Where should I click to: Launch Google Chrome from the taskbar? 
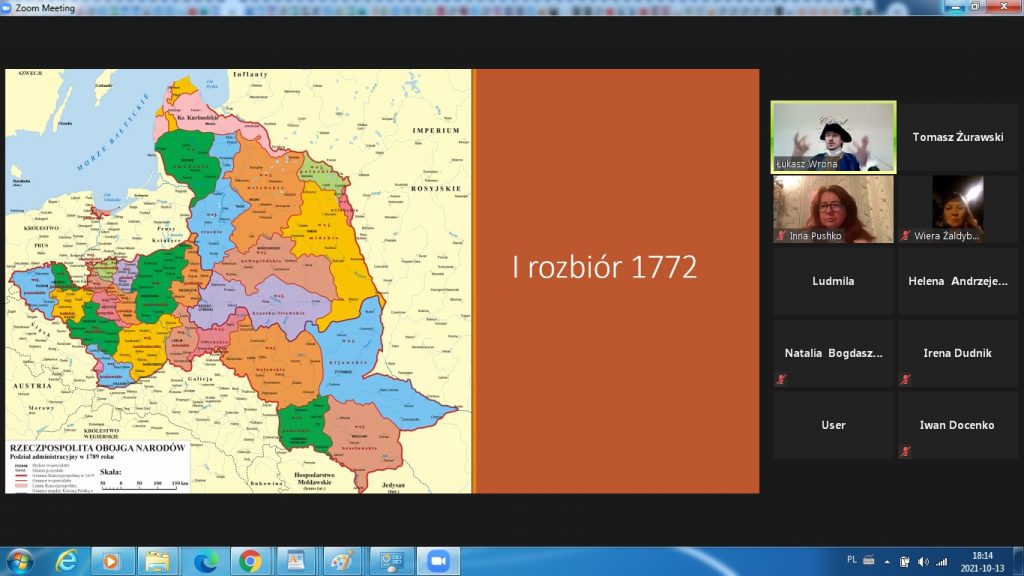click(250, 561)
